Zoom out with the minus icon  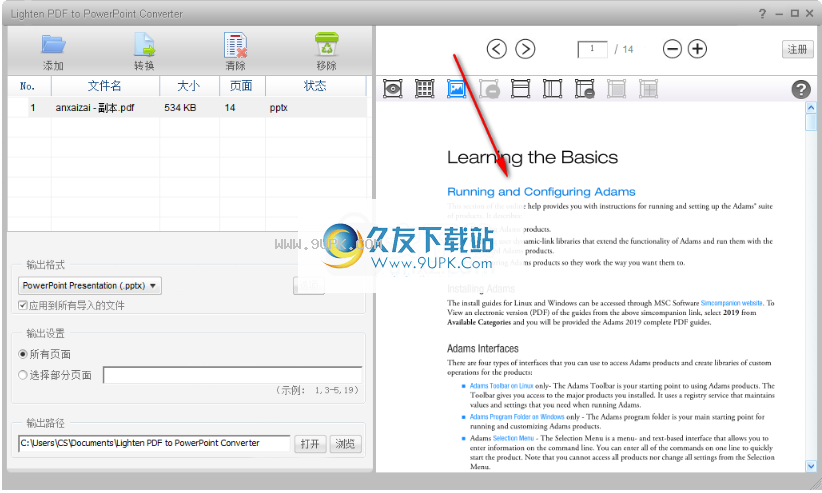(672, 49)
